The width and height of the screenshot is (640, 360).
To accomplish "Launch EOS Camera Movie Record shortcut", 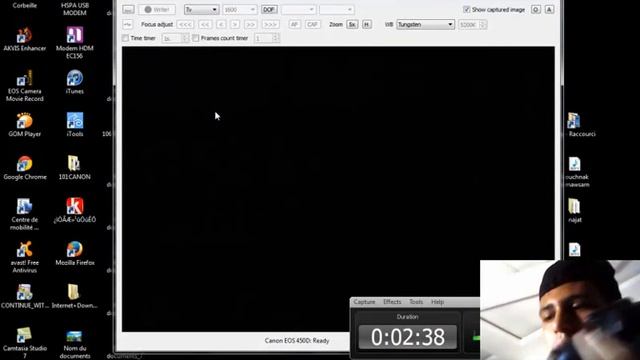I will click(x=24, y=86).
